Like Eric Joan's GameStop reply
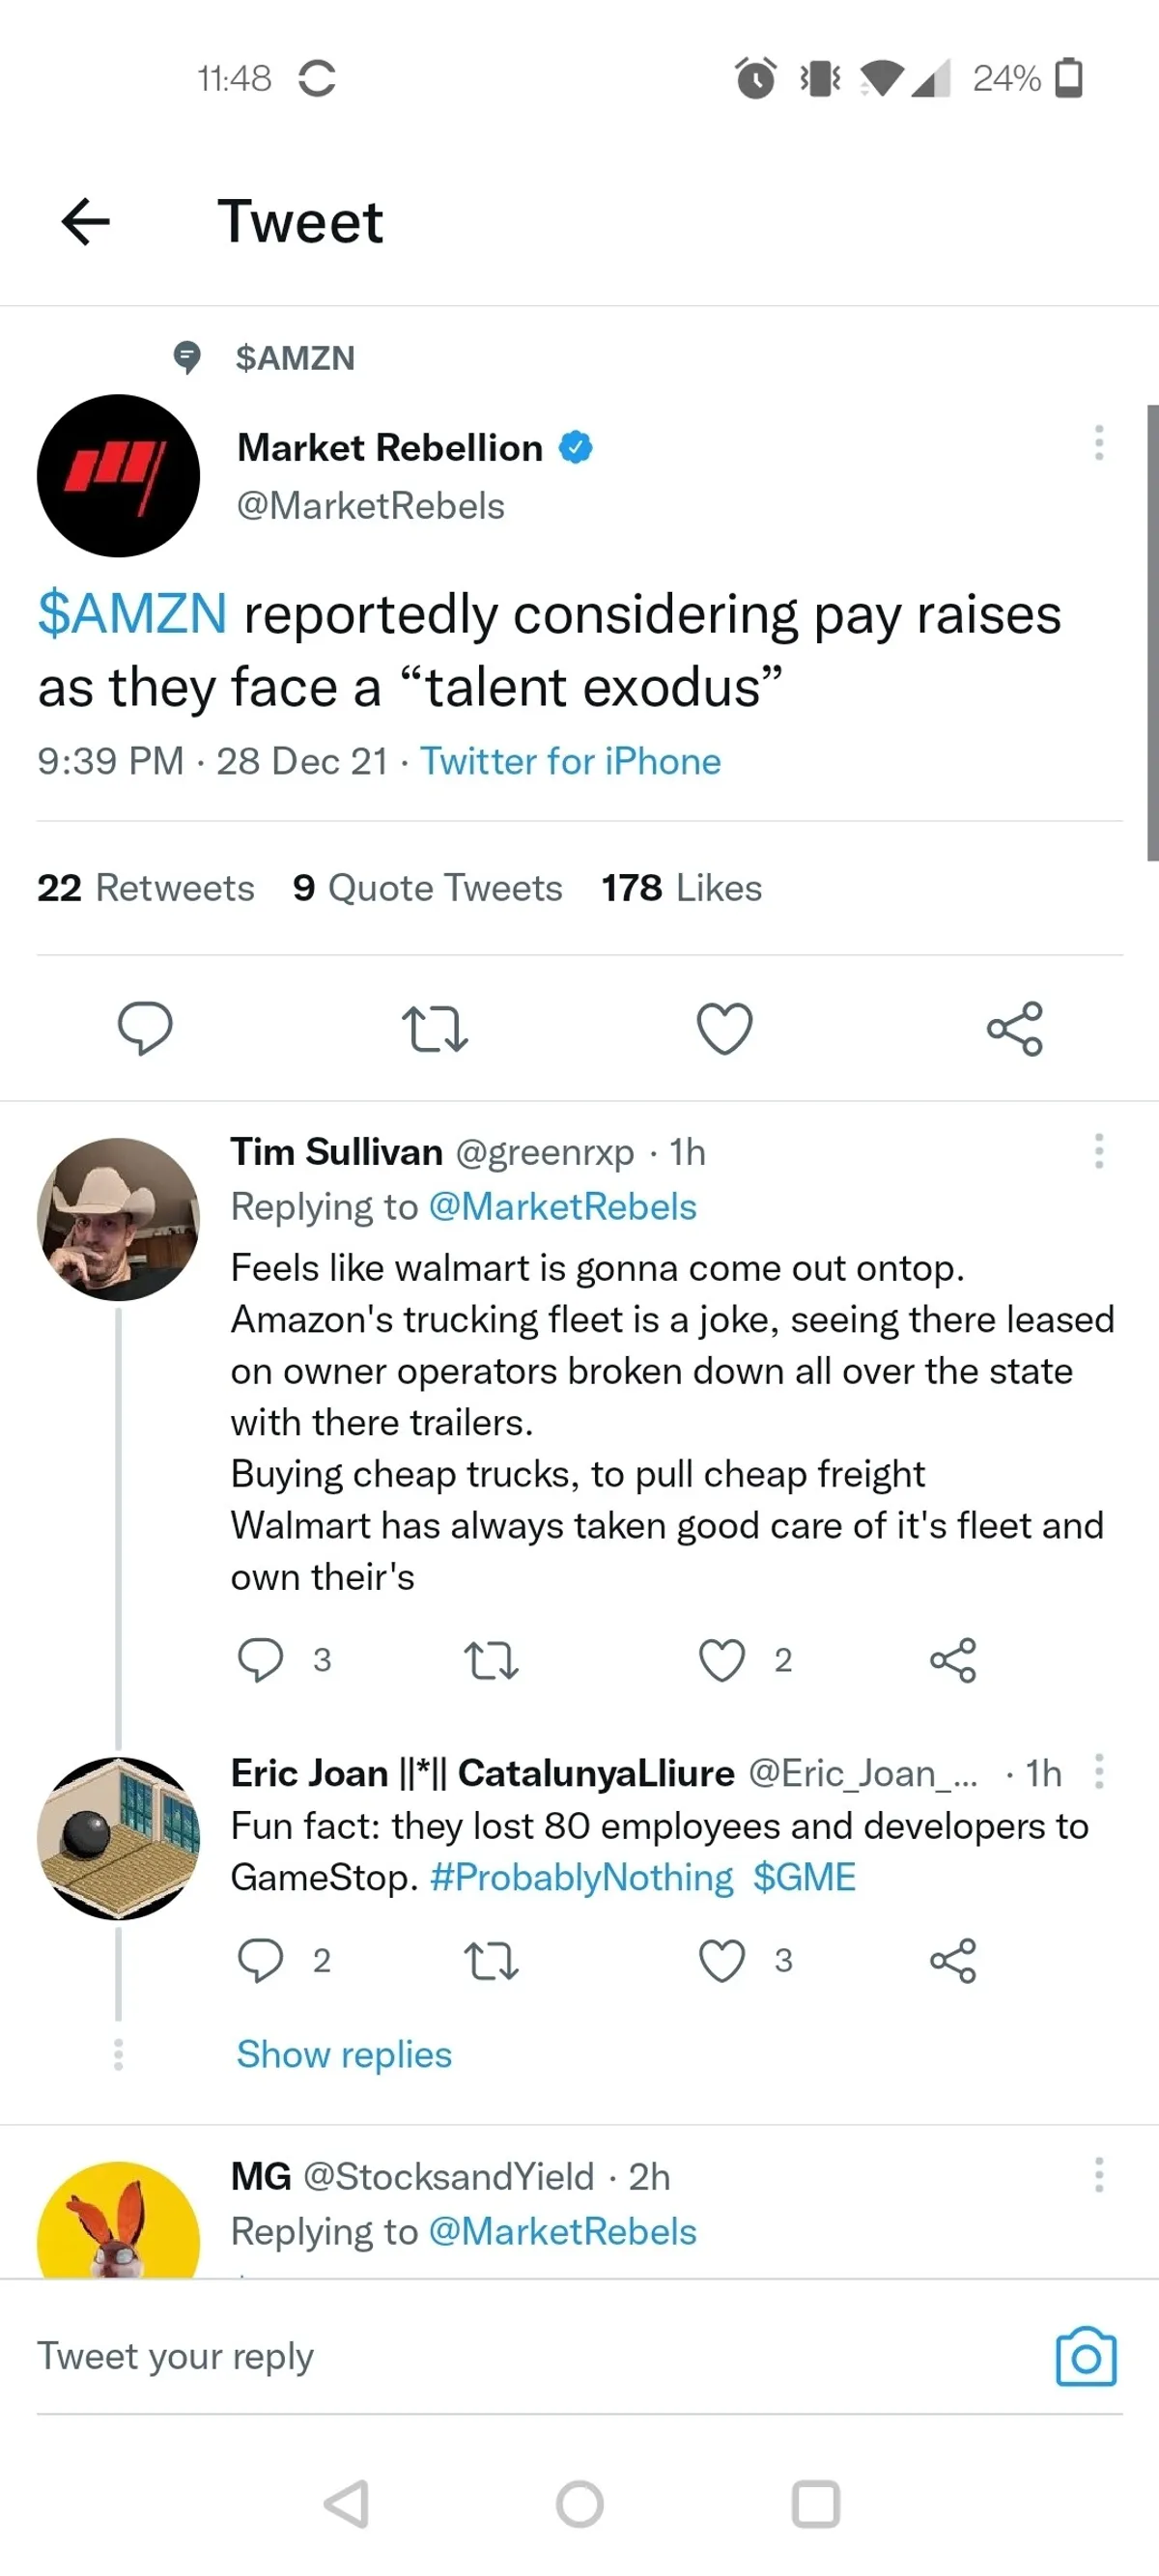 point(722,1960)
